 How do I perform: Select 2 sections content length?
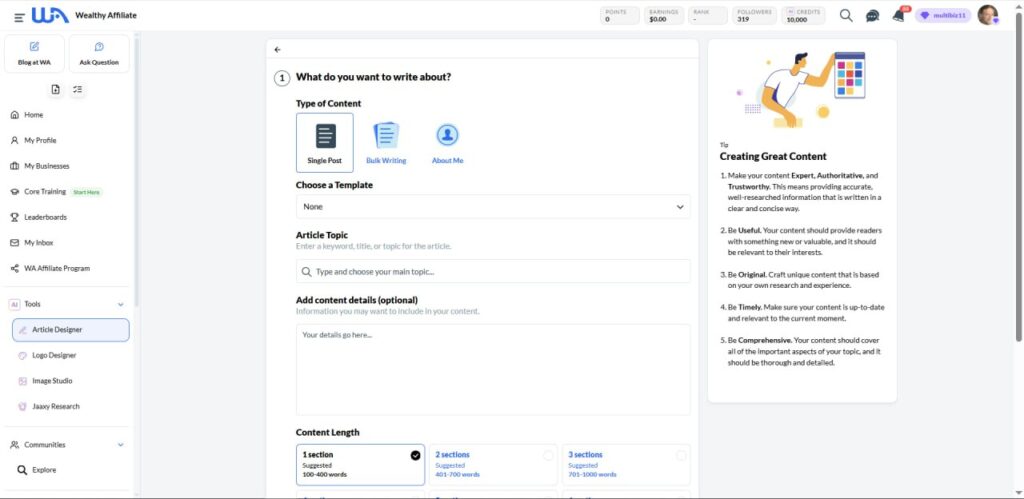click(494, 465)
